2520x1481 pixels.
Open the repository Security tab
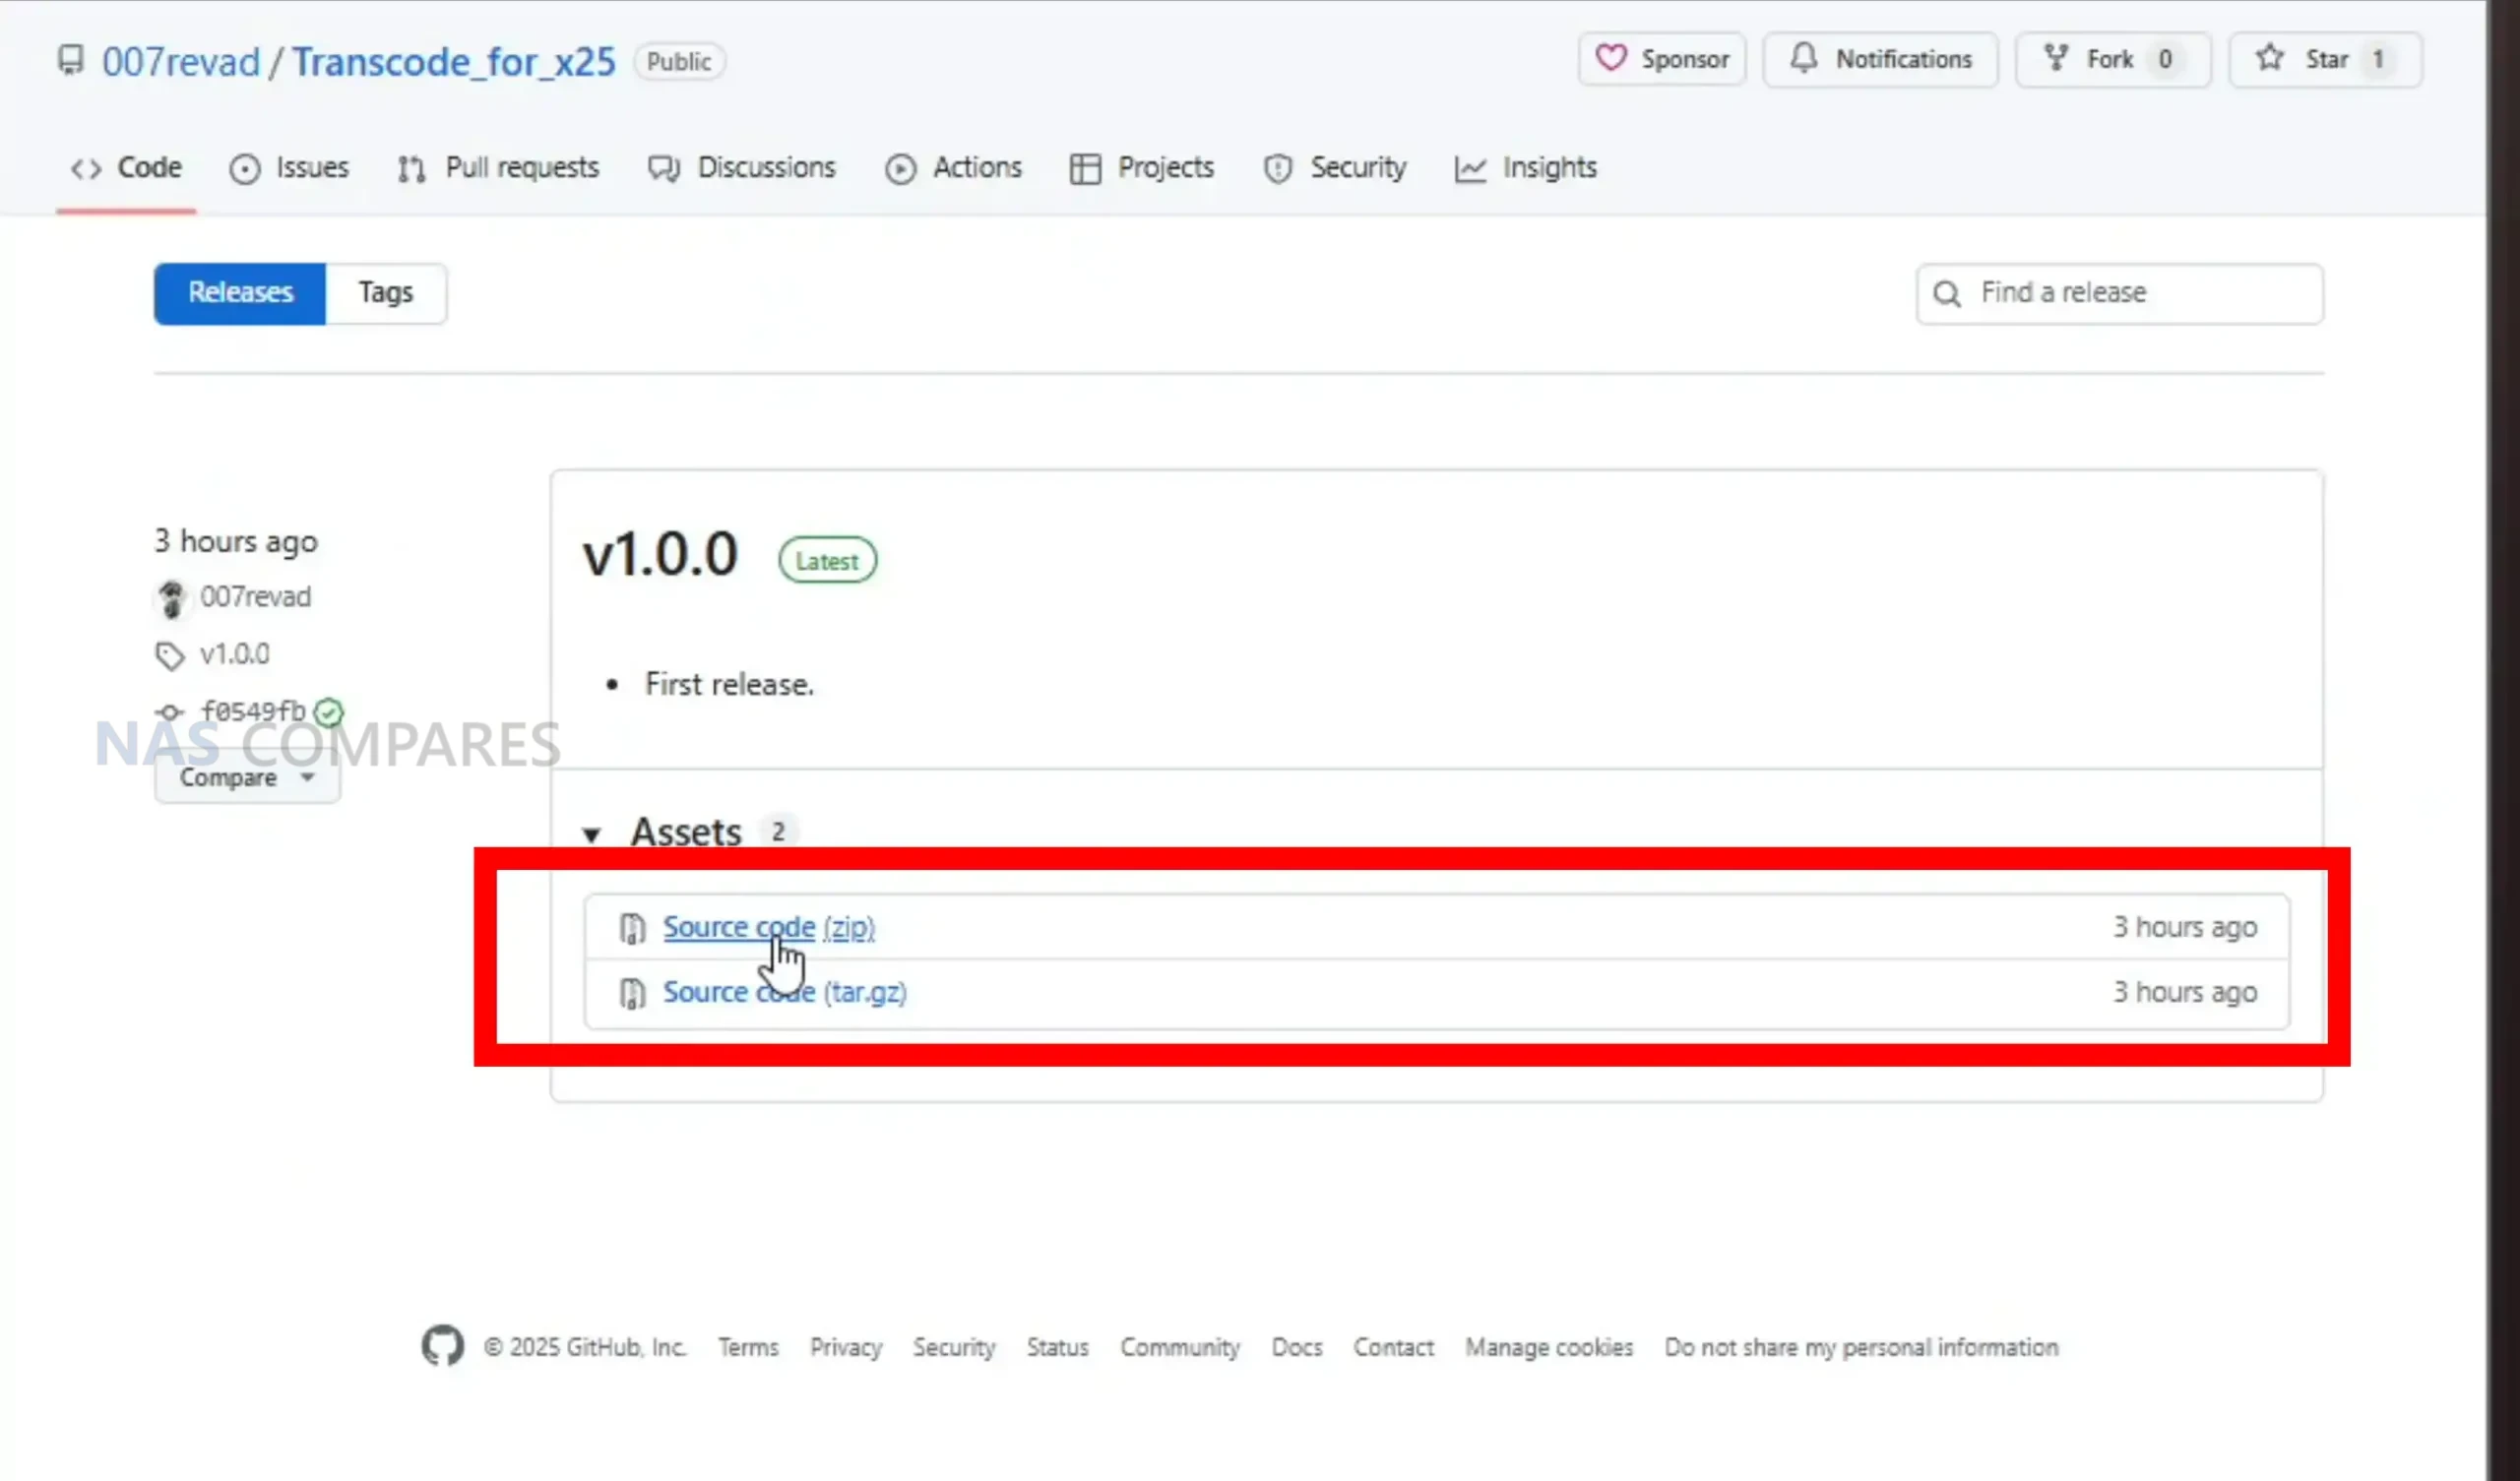[x=1334, y=168]
